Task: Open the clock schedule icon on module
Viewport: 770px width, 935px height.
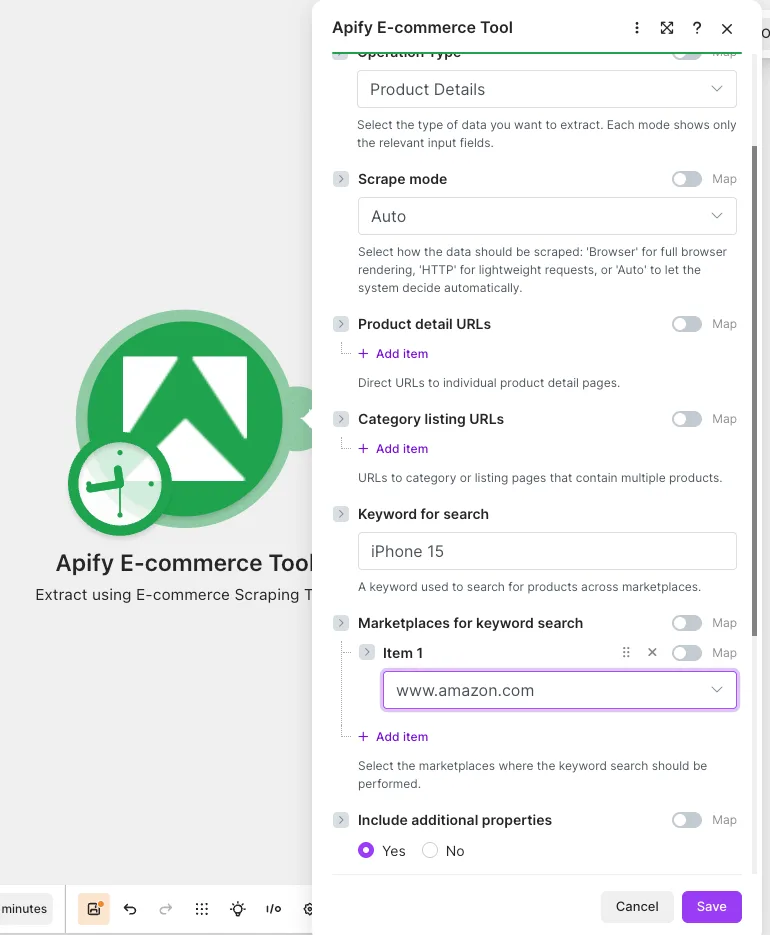Action: pos(120,484)
